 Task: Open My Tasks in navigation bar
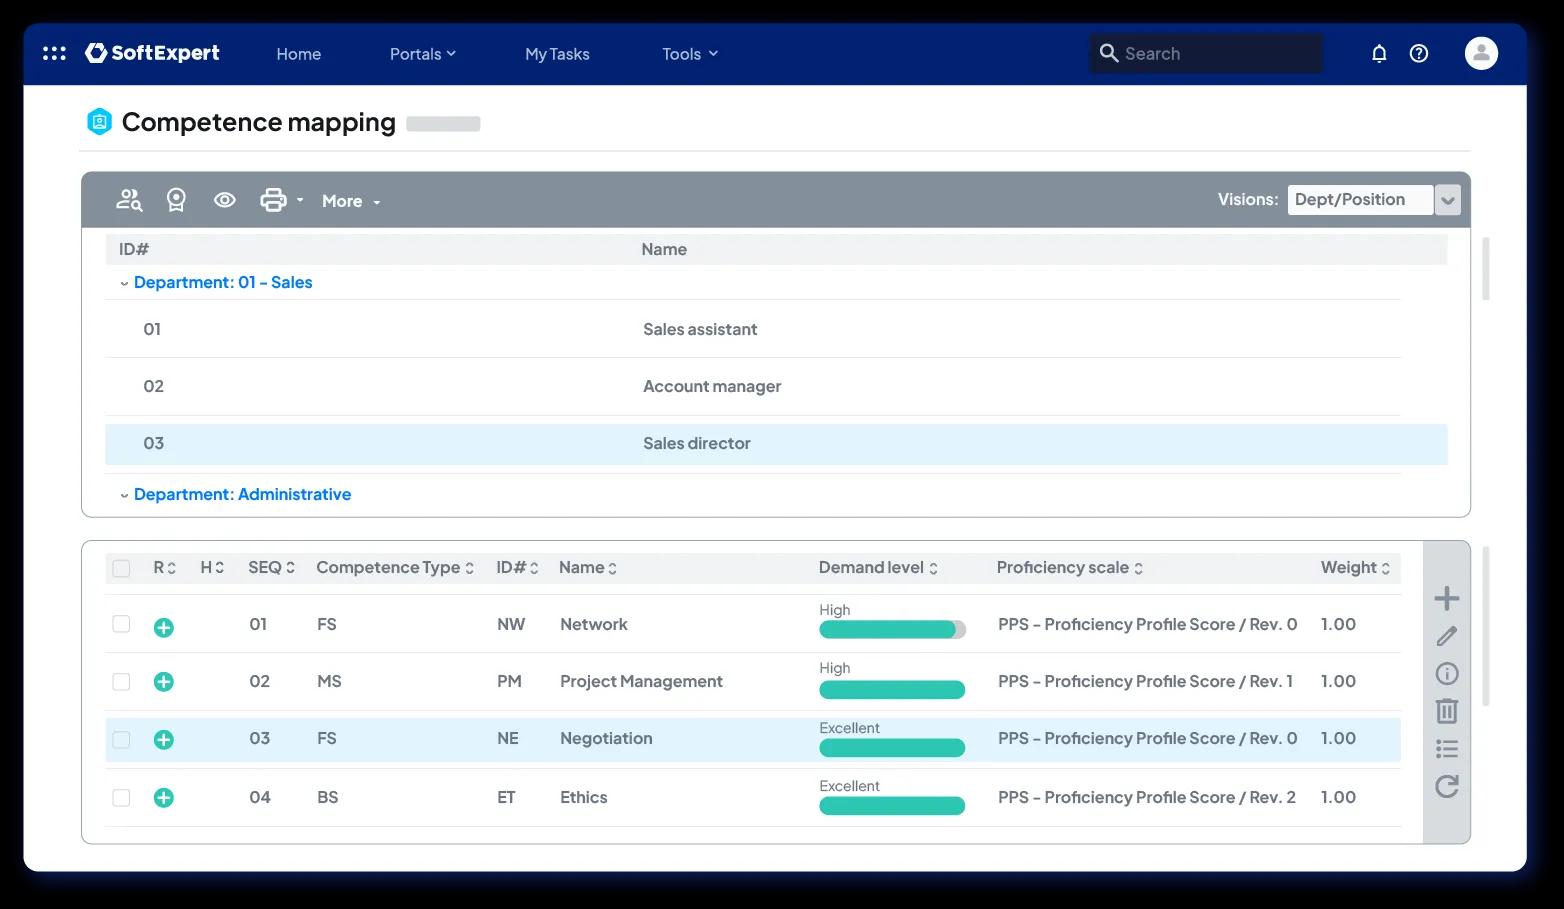(x=557, y=54)
